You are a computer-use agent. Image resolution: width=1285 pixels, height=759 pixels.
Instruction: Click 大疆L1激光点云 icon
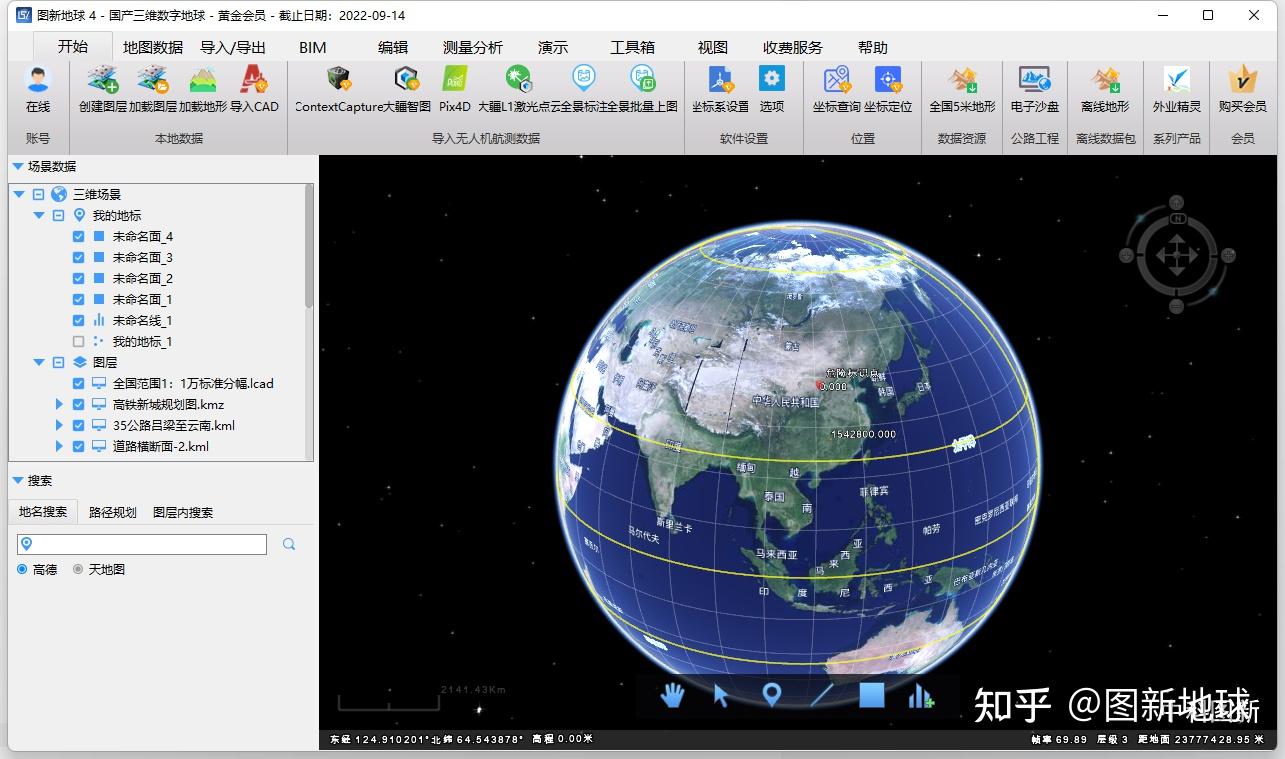tap(518, 79)
